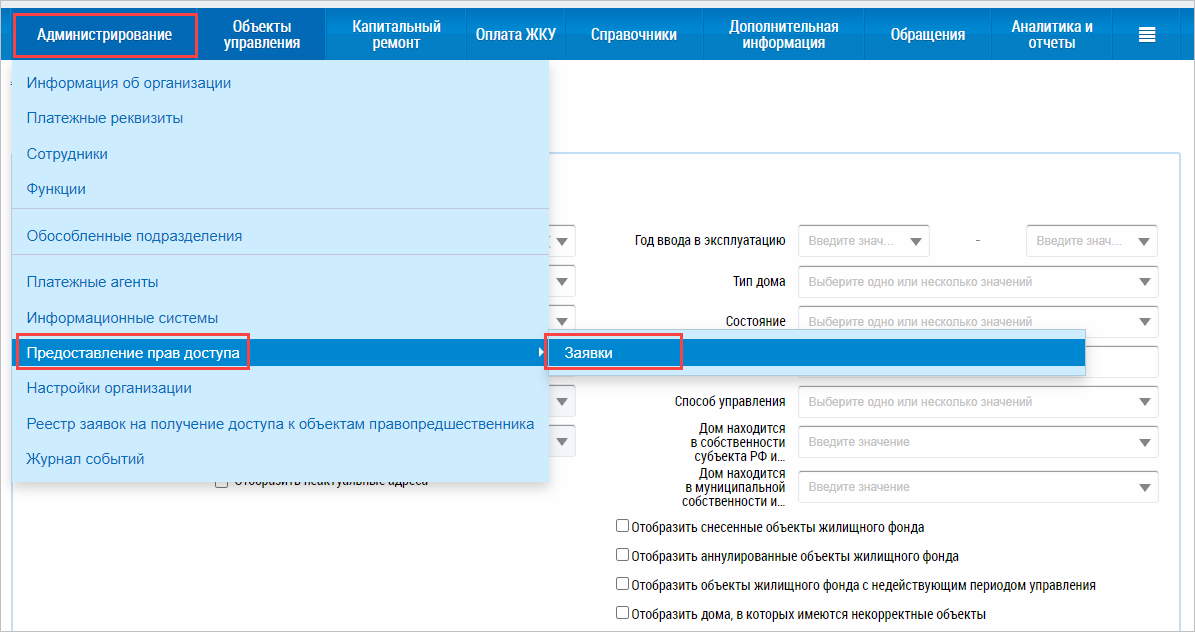Viewport: 1195px width, 632px height.
Task: Open the Объекты управления menu
Action: [261, 35]
